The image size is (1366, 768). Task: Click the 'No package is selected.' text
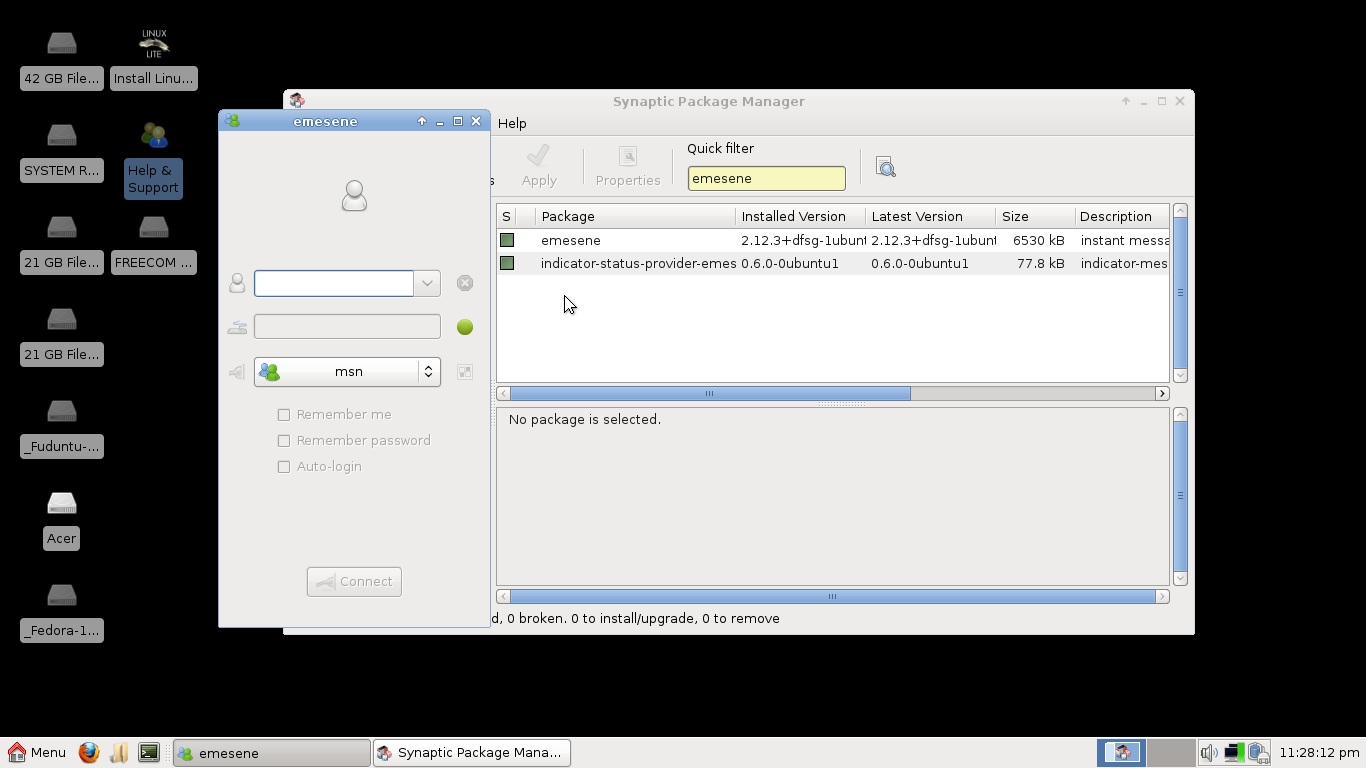[584, 419]
